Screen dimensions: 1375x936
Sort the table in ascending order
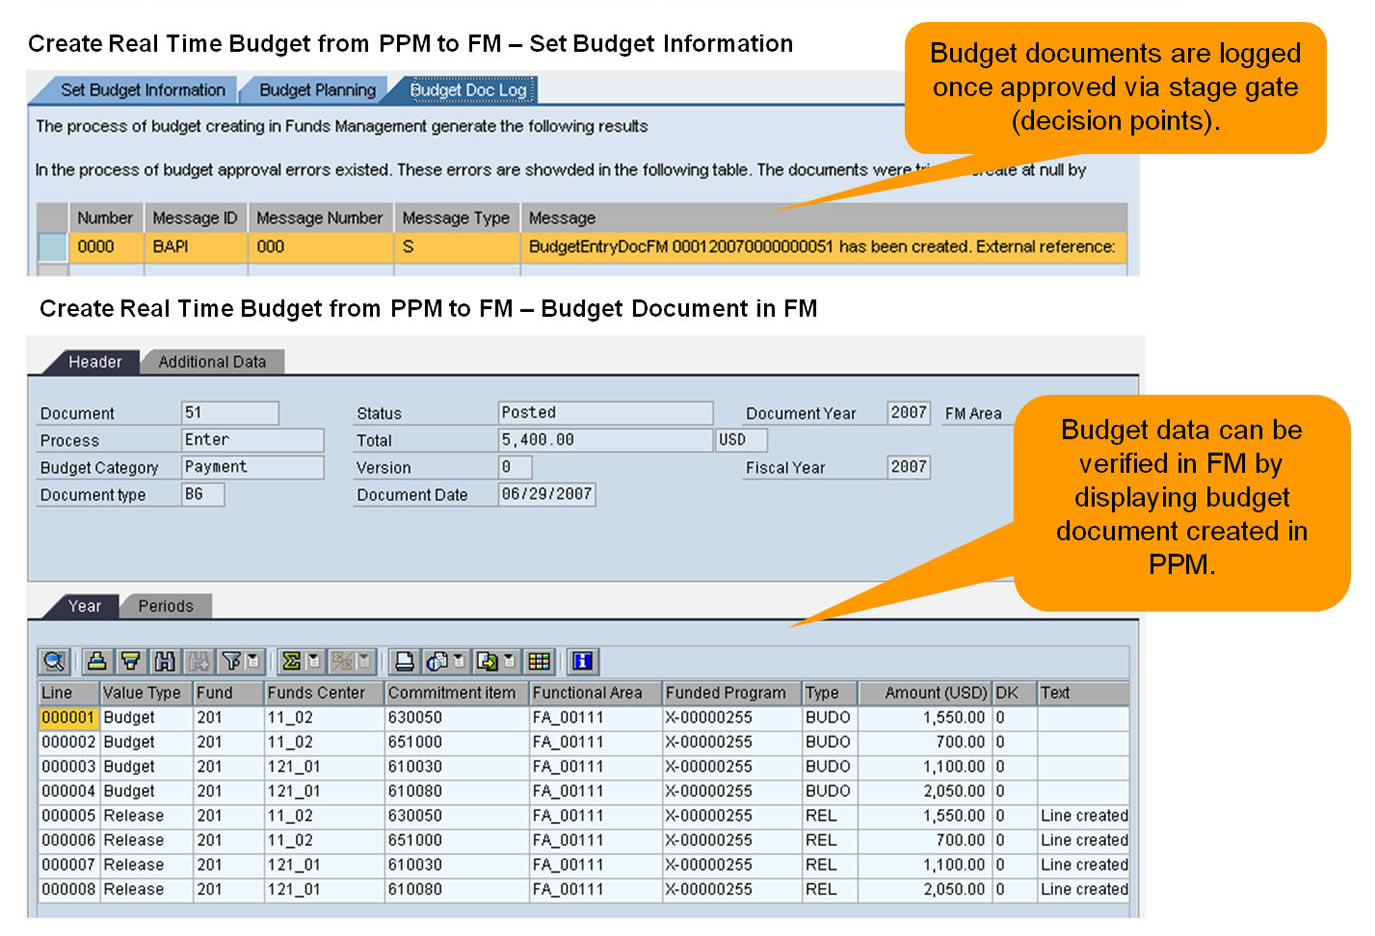pos(97,661)
